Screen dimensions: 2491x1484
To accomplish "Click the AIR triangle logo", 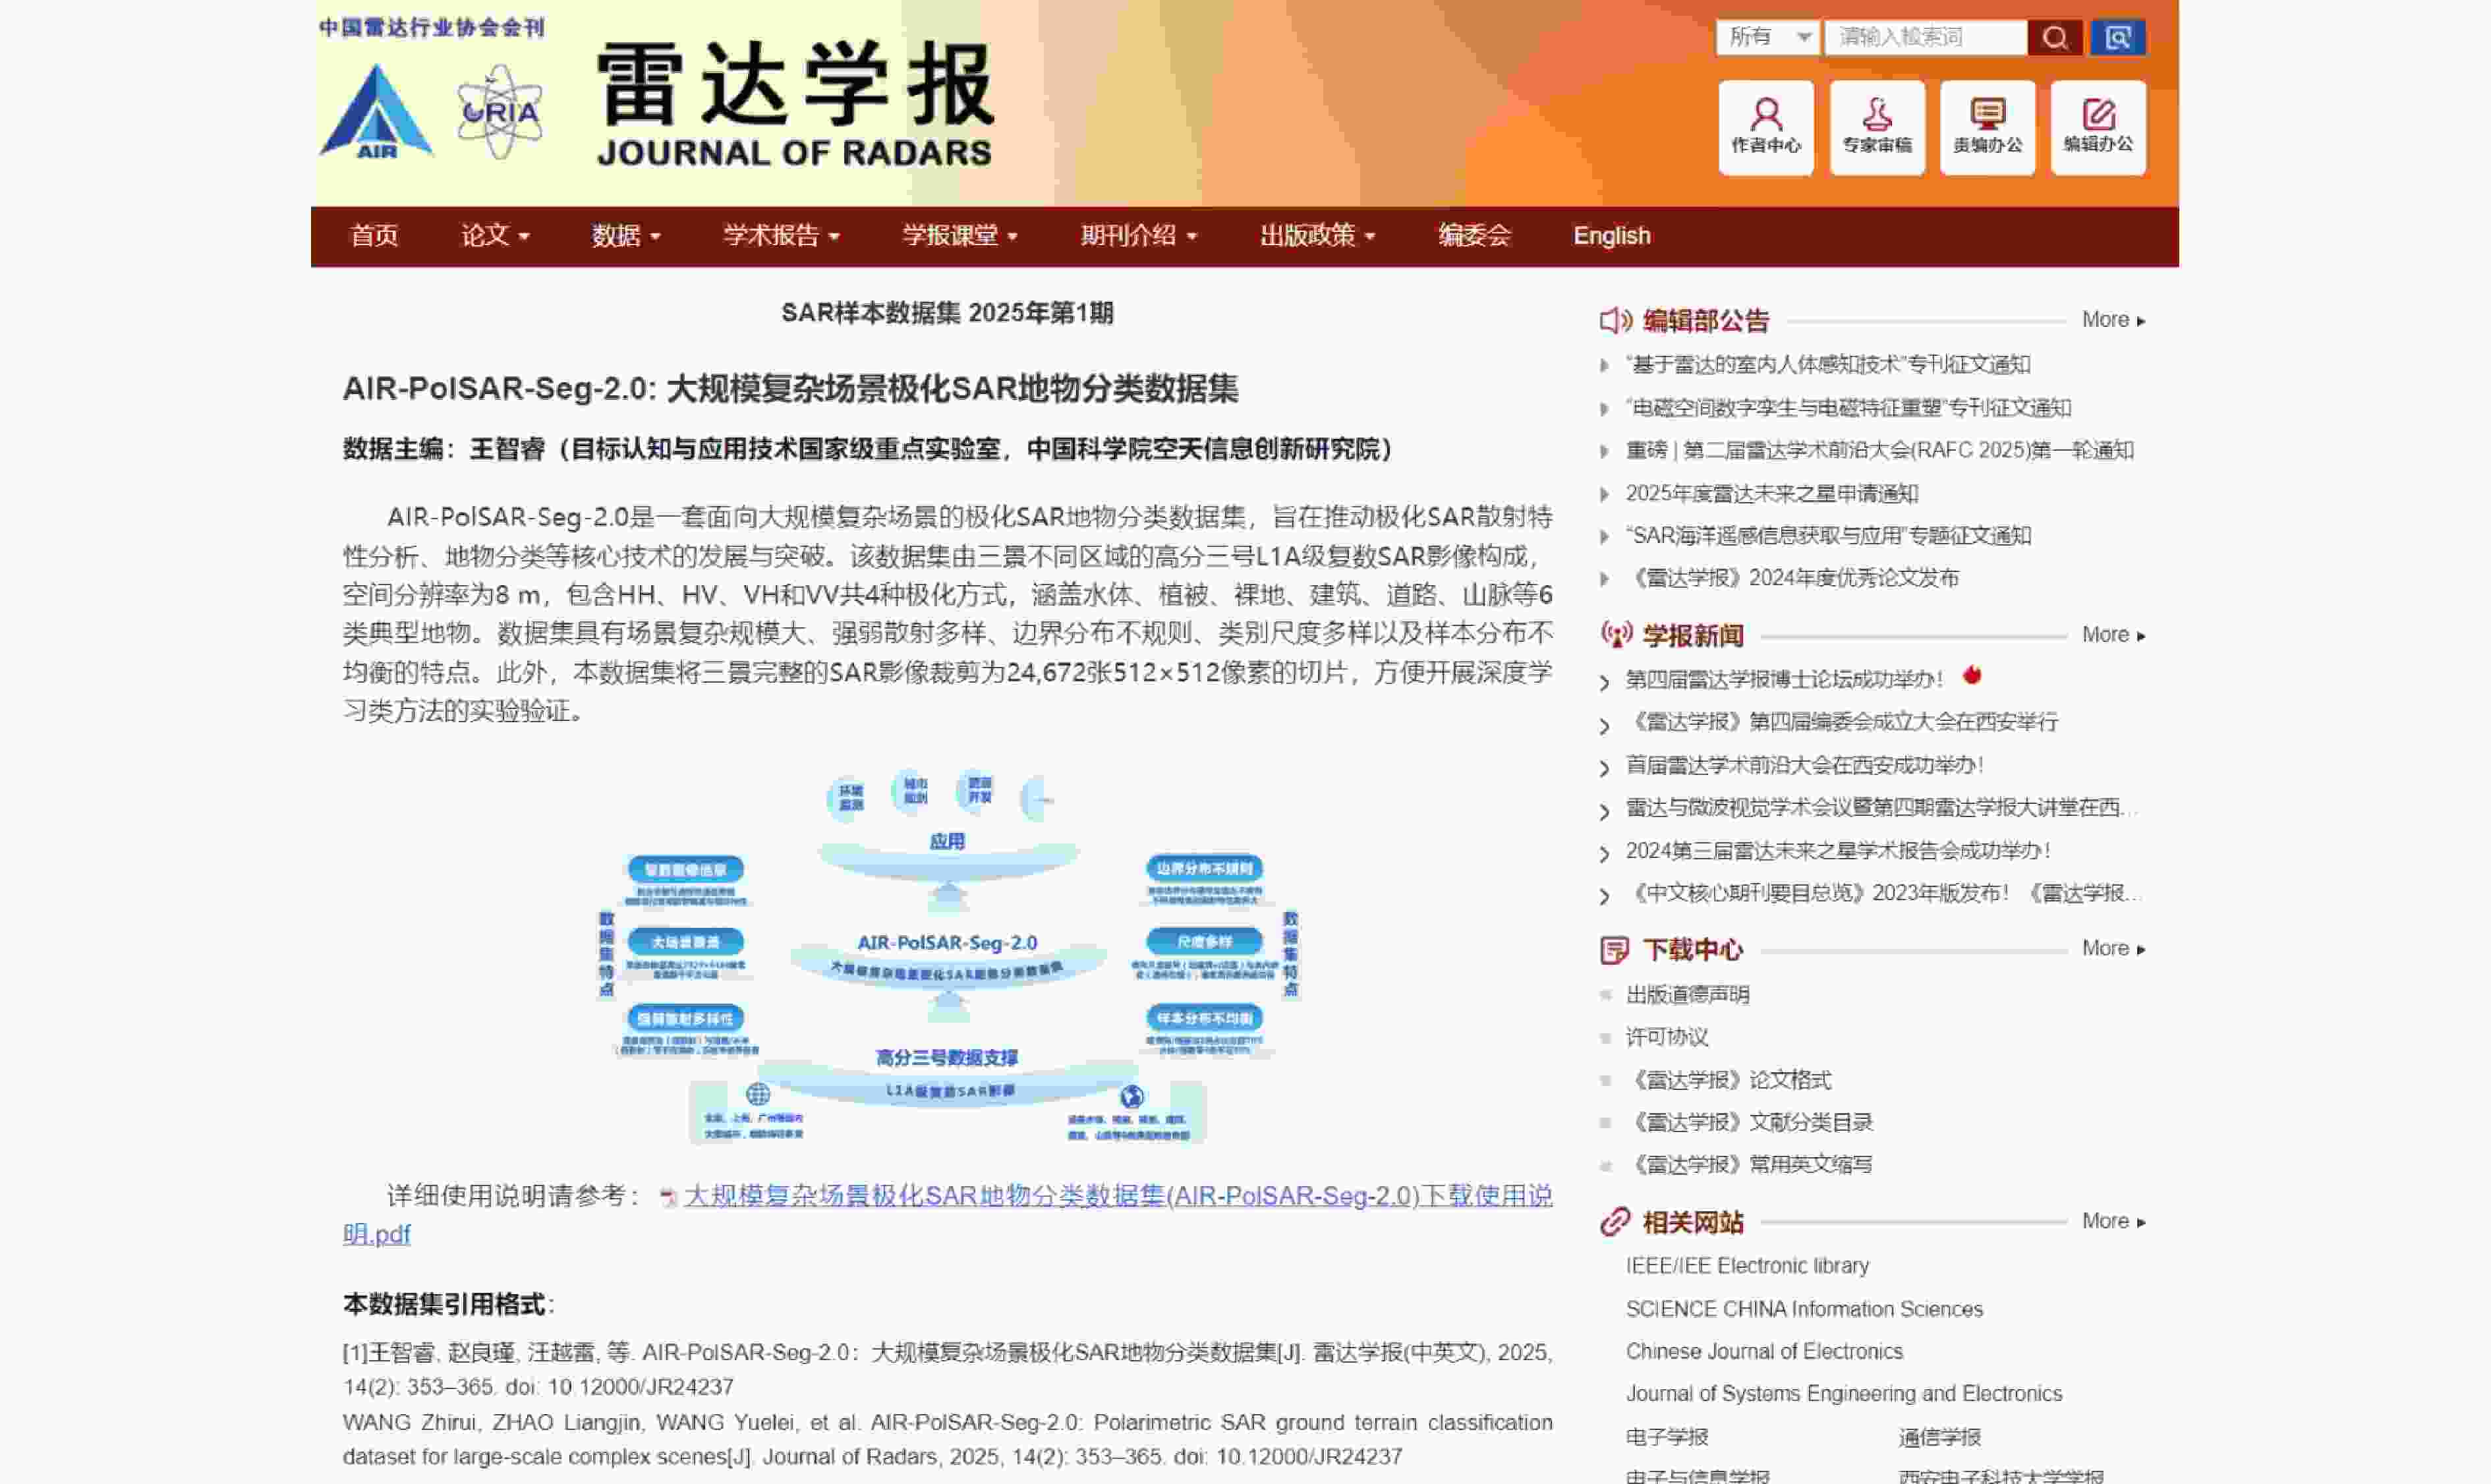I will point(376,112).
